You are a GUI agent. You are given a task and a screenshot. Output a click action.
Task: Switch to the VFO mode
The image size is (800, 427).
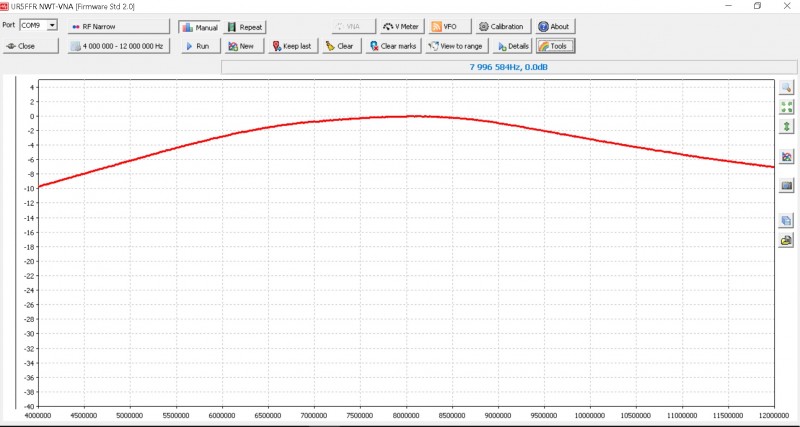445,27
